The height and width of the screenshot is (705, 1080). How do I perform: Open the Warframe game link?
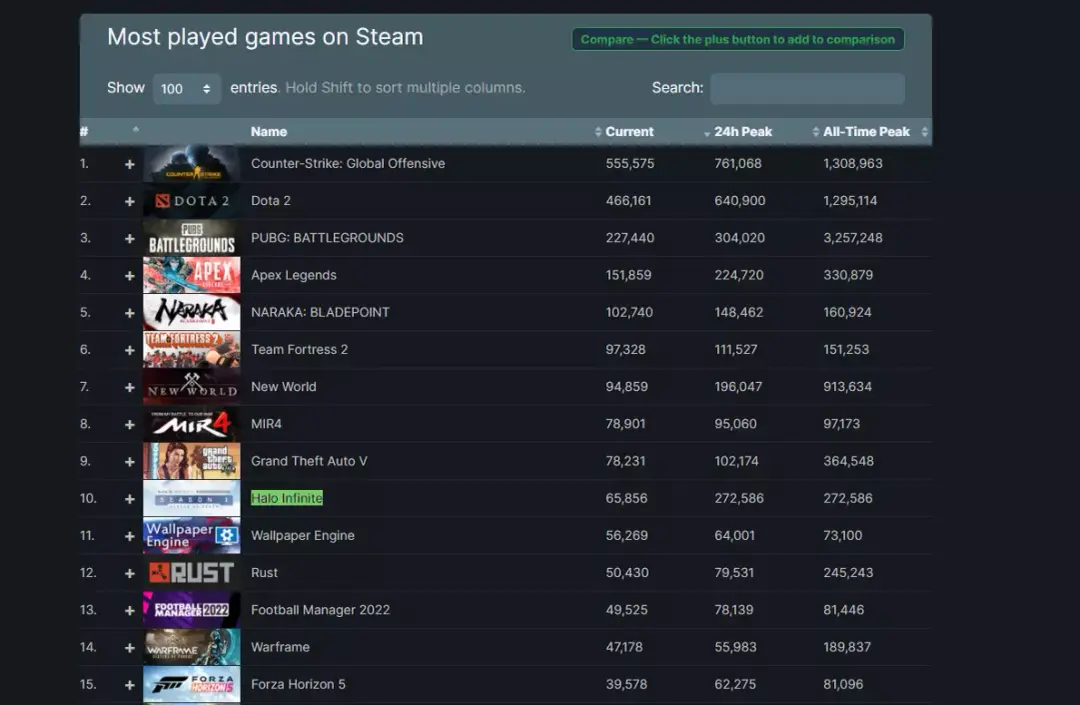280,647
